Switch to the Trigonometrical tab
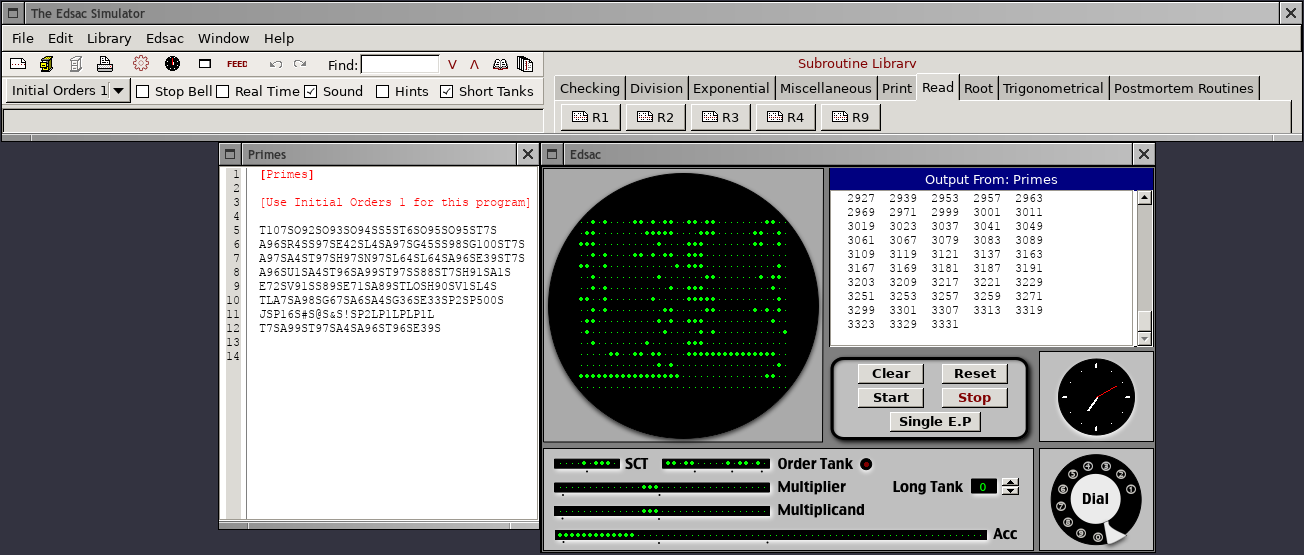1304x555 pixels. (1053, 88)
